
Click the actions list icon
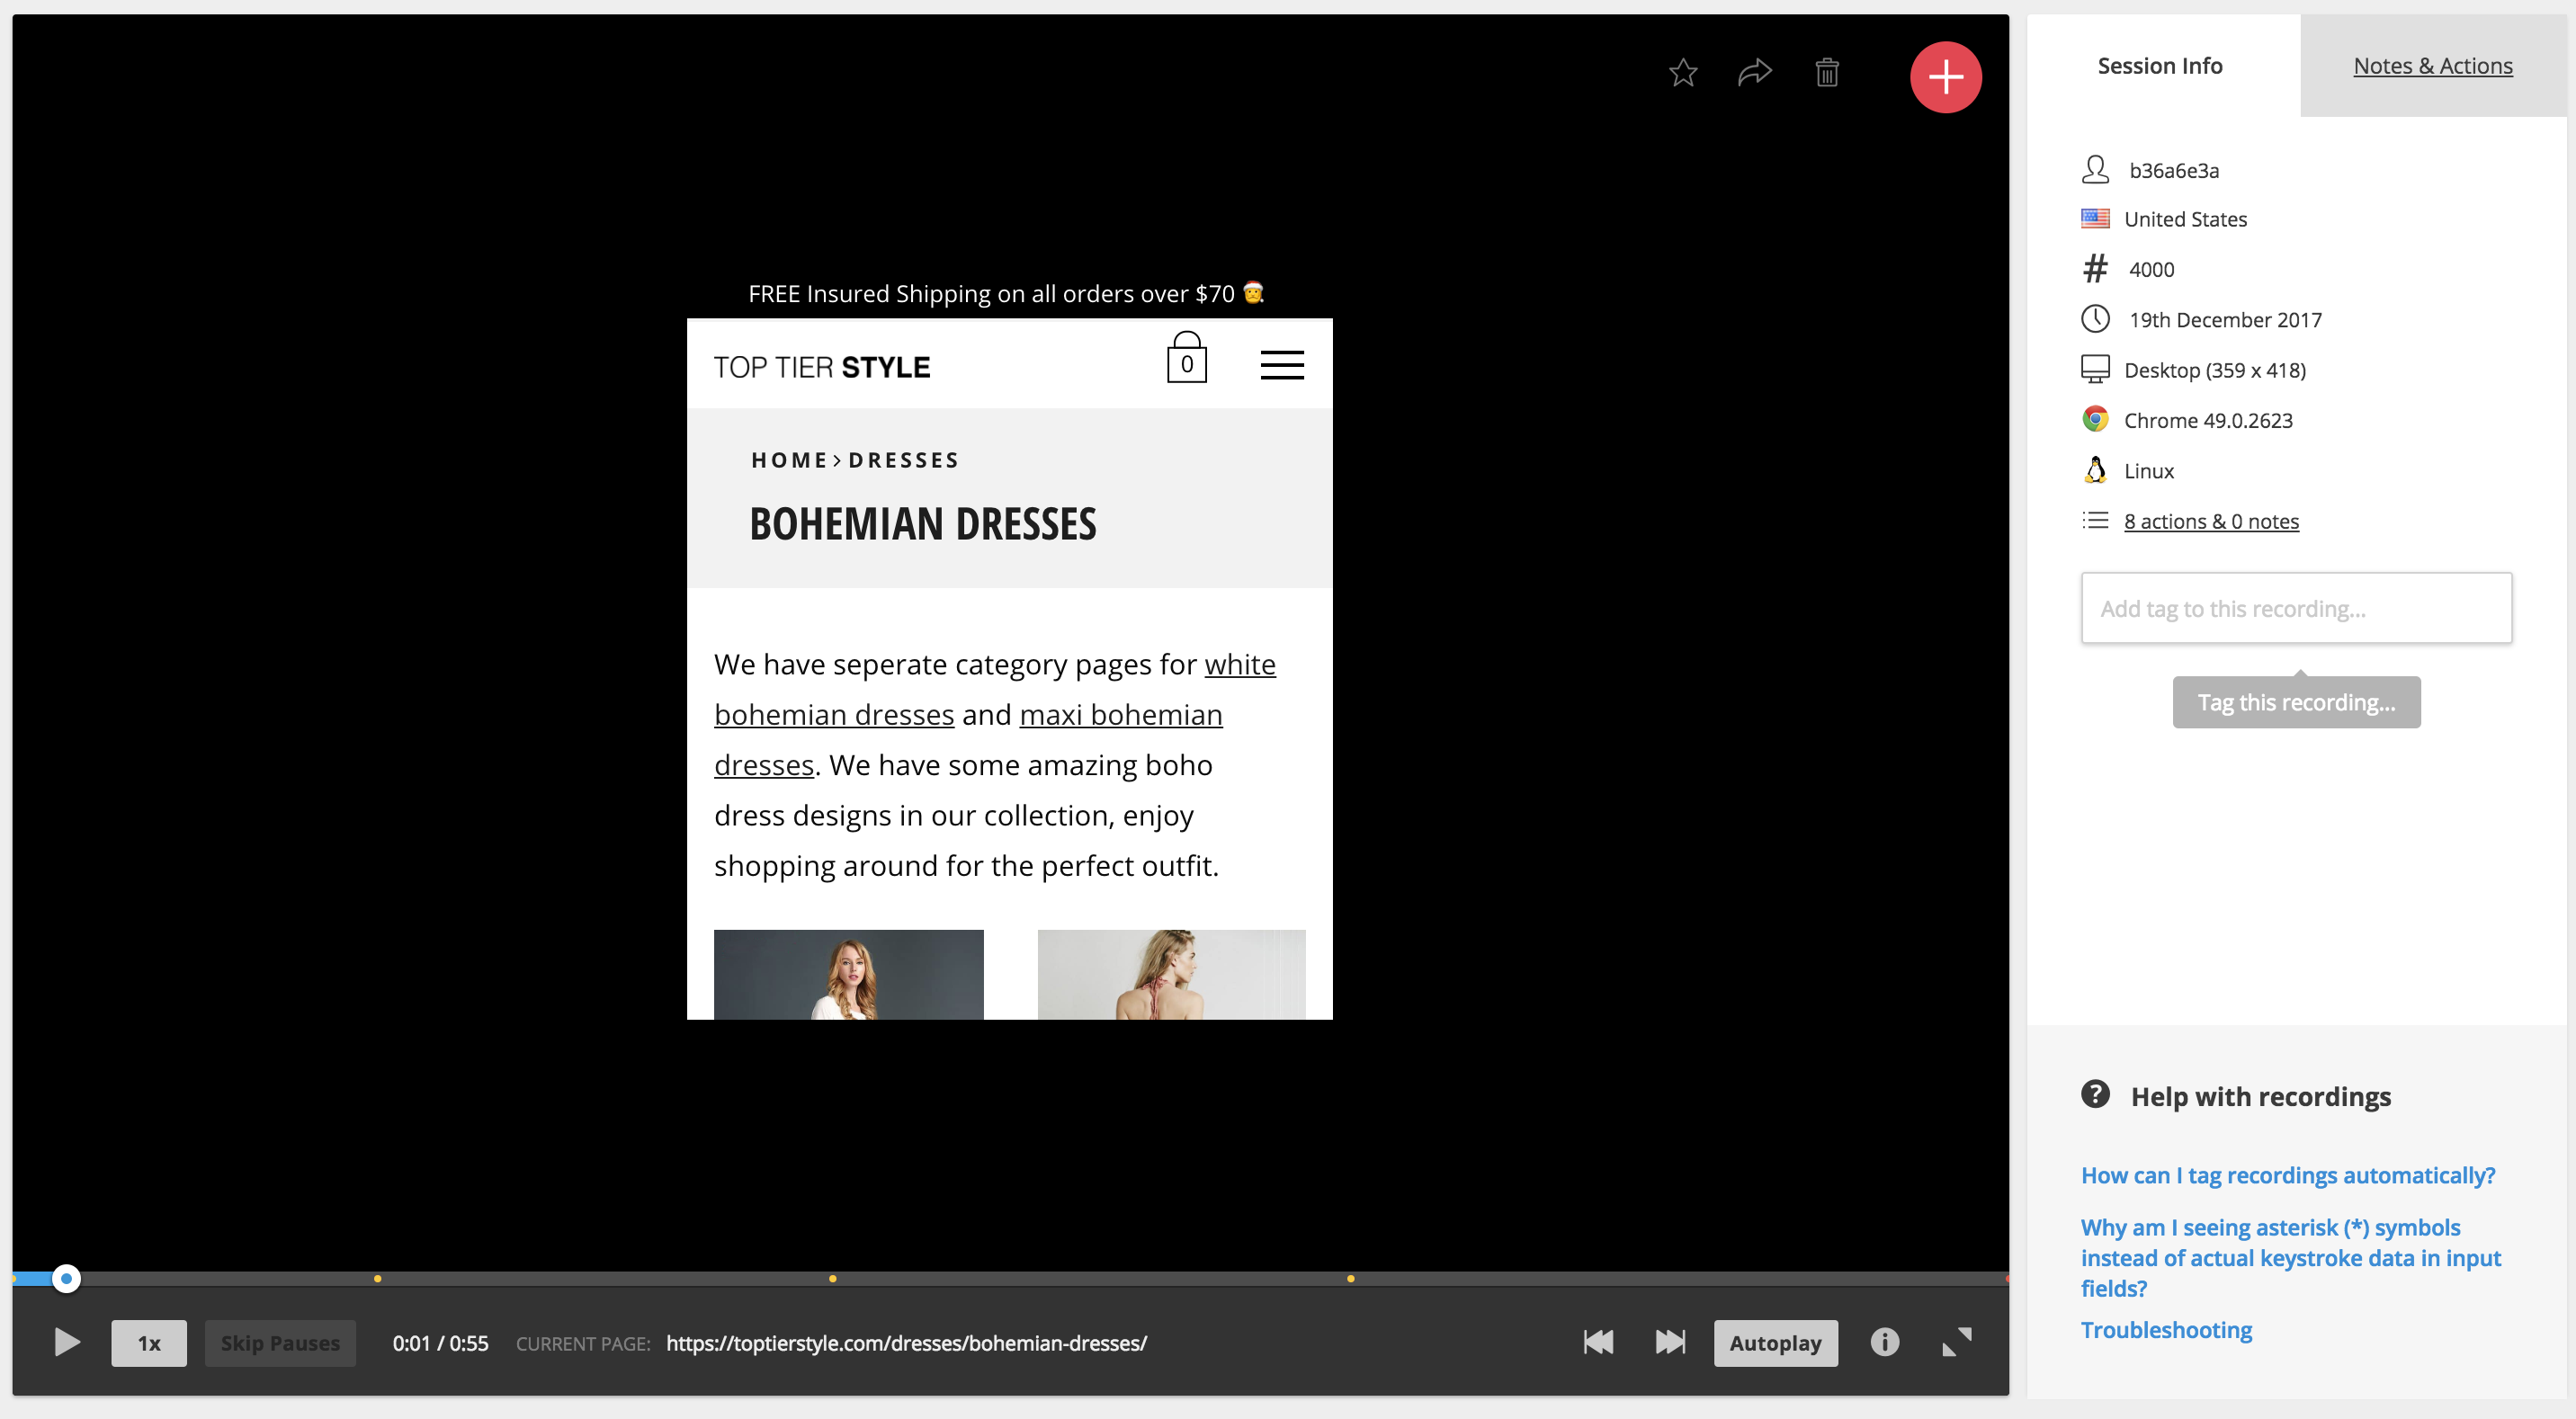tap(2095, 520)
